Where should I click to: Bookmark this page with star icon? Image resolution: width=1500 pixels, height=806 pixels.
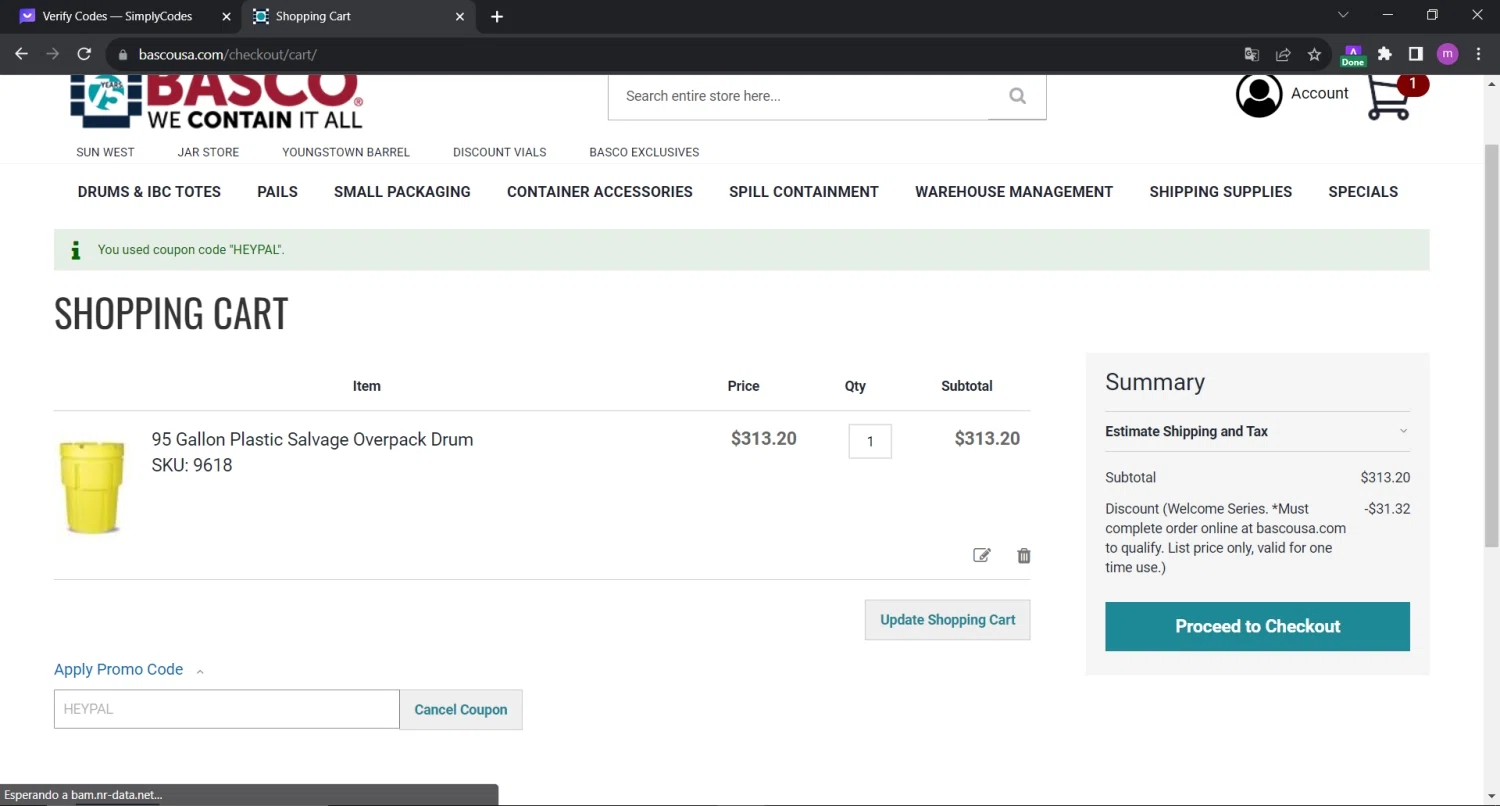(1314, 54)
